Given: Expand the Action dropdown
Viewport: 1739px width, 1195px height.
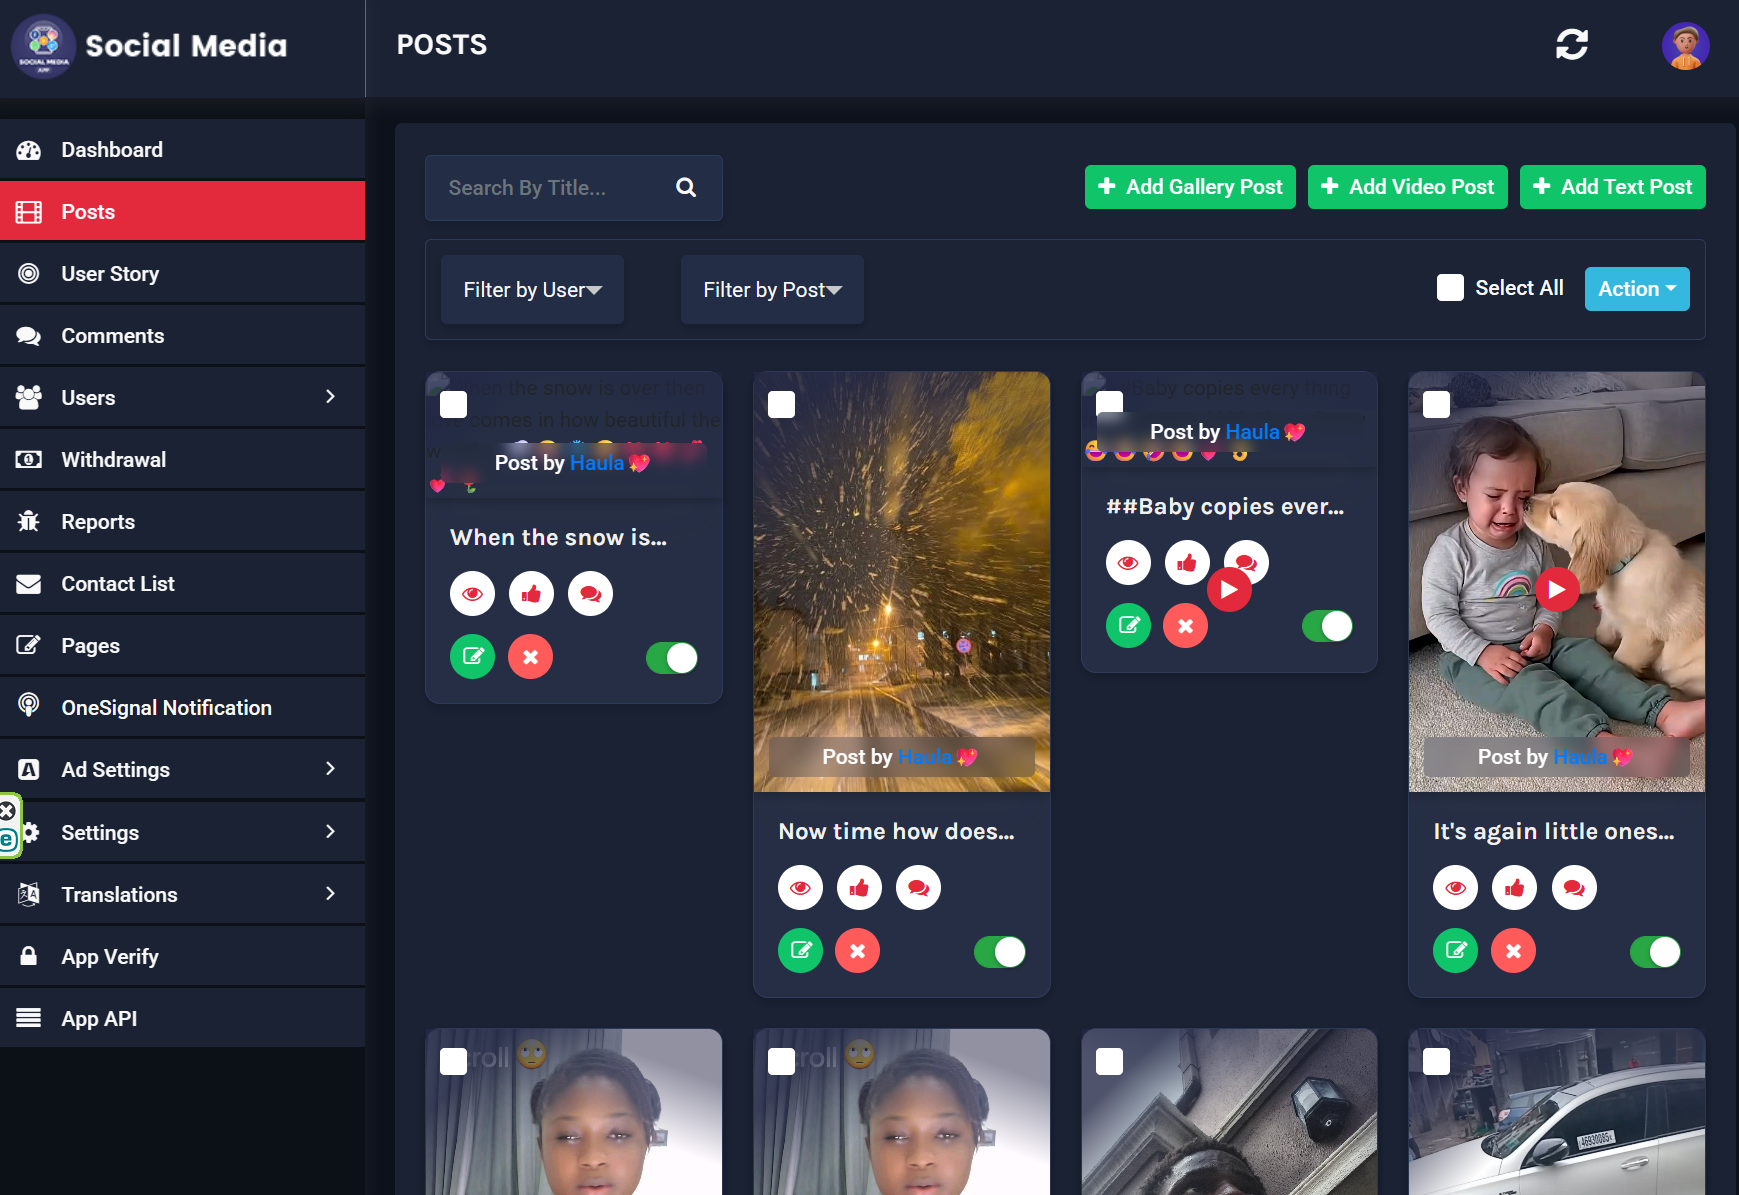Looking at the screenshot, I should click(x=1636, y=289).
